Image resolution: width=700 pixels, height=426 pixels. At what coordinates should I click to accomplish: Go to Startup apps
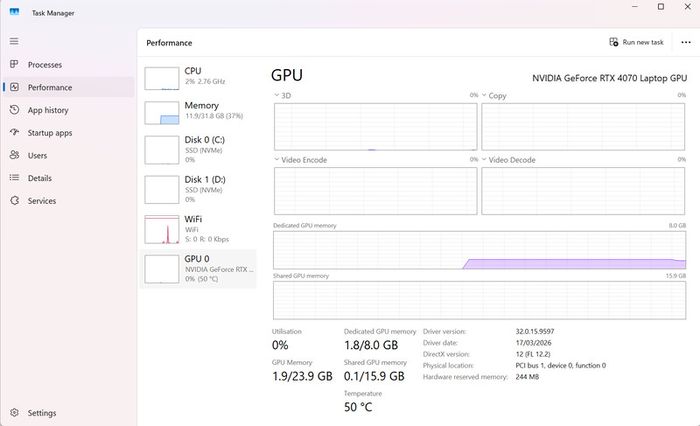click(69, 133)
